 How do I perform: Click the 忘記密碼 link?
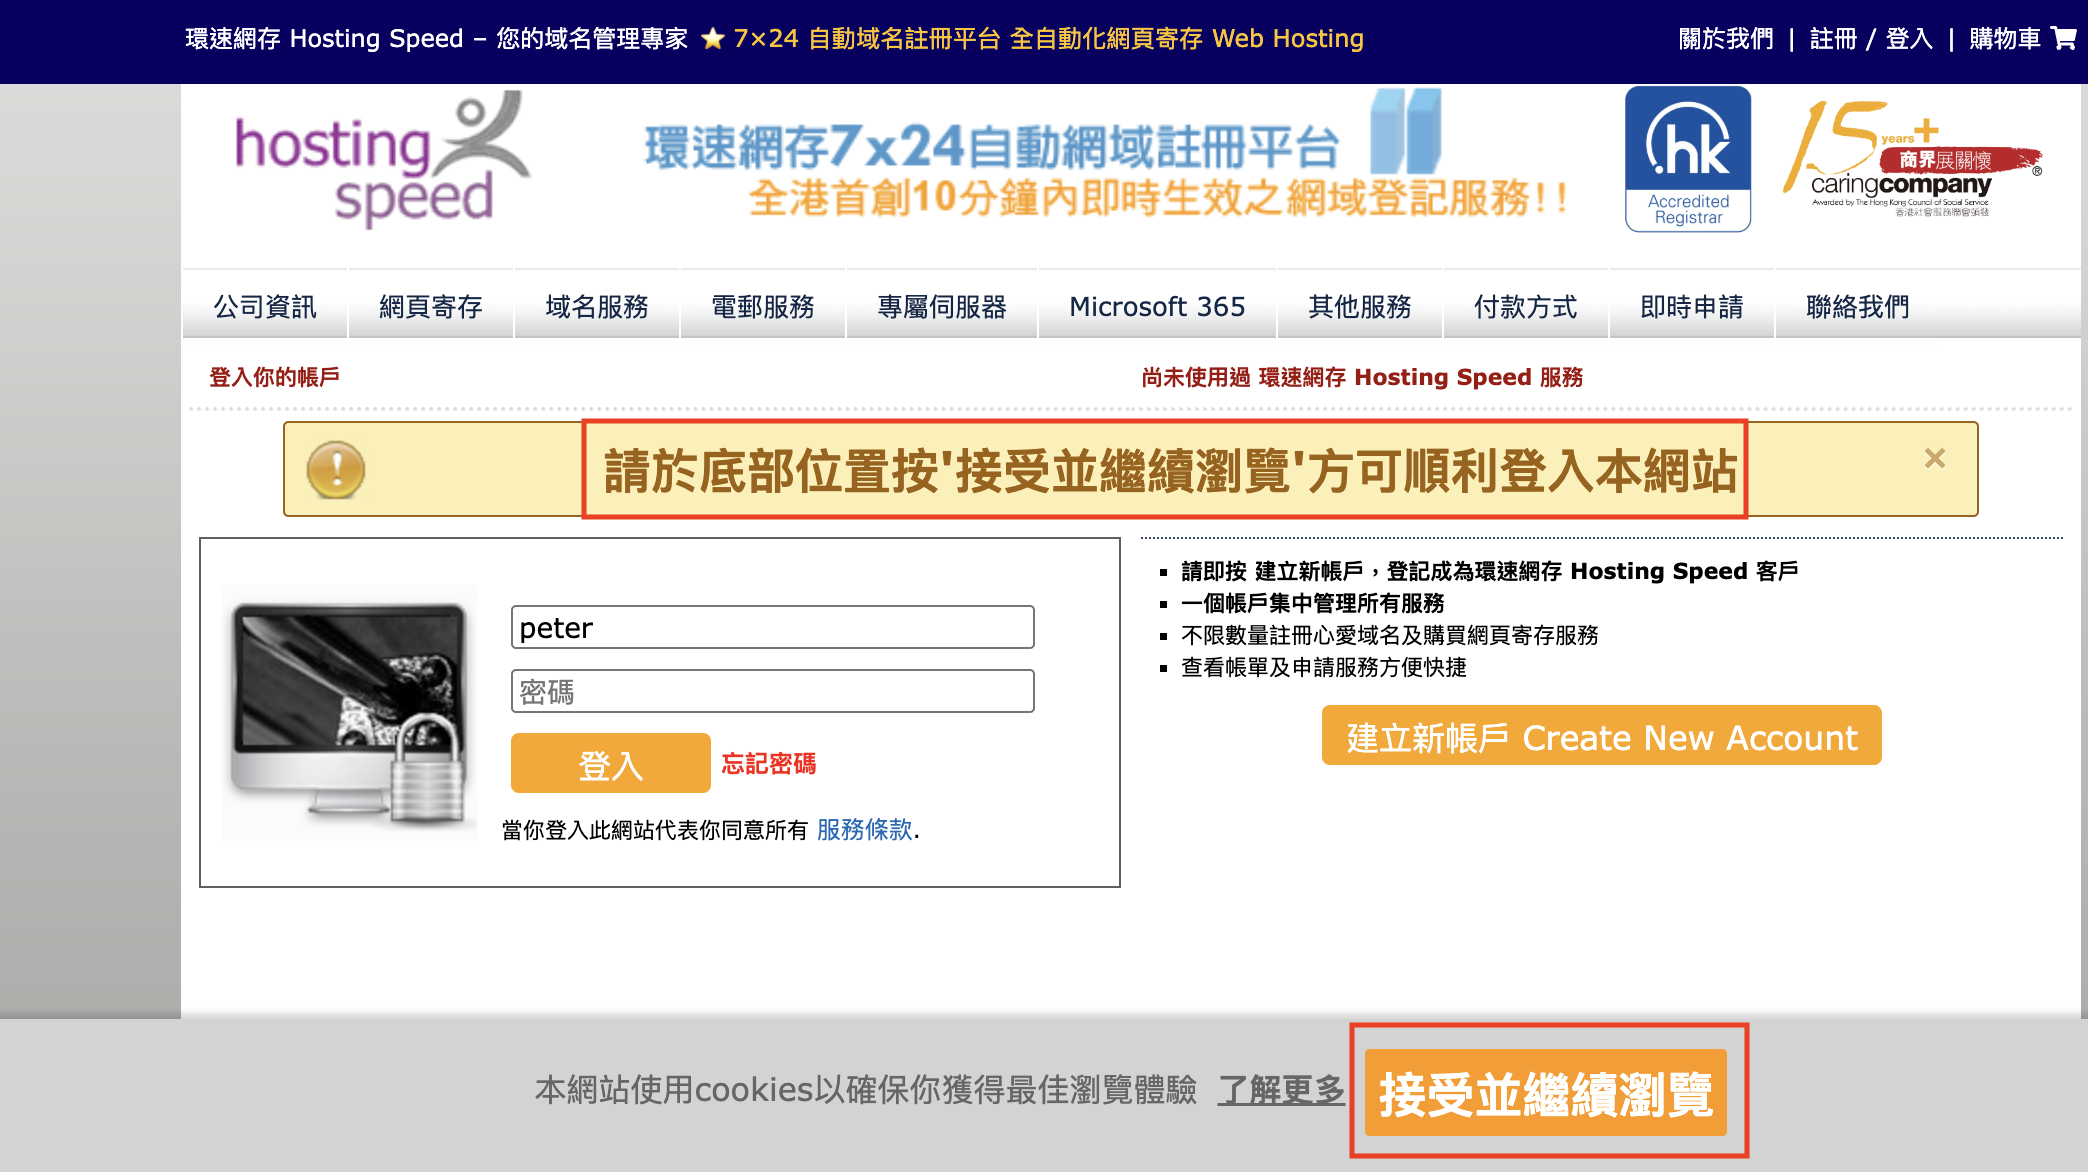coord(768,764)
